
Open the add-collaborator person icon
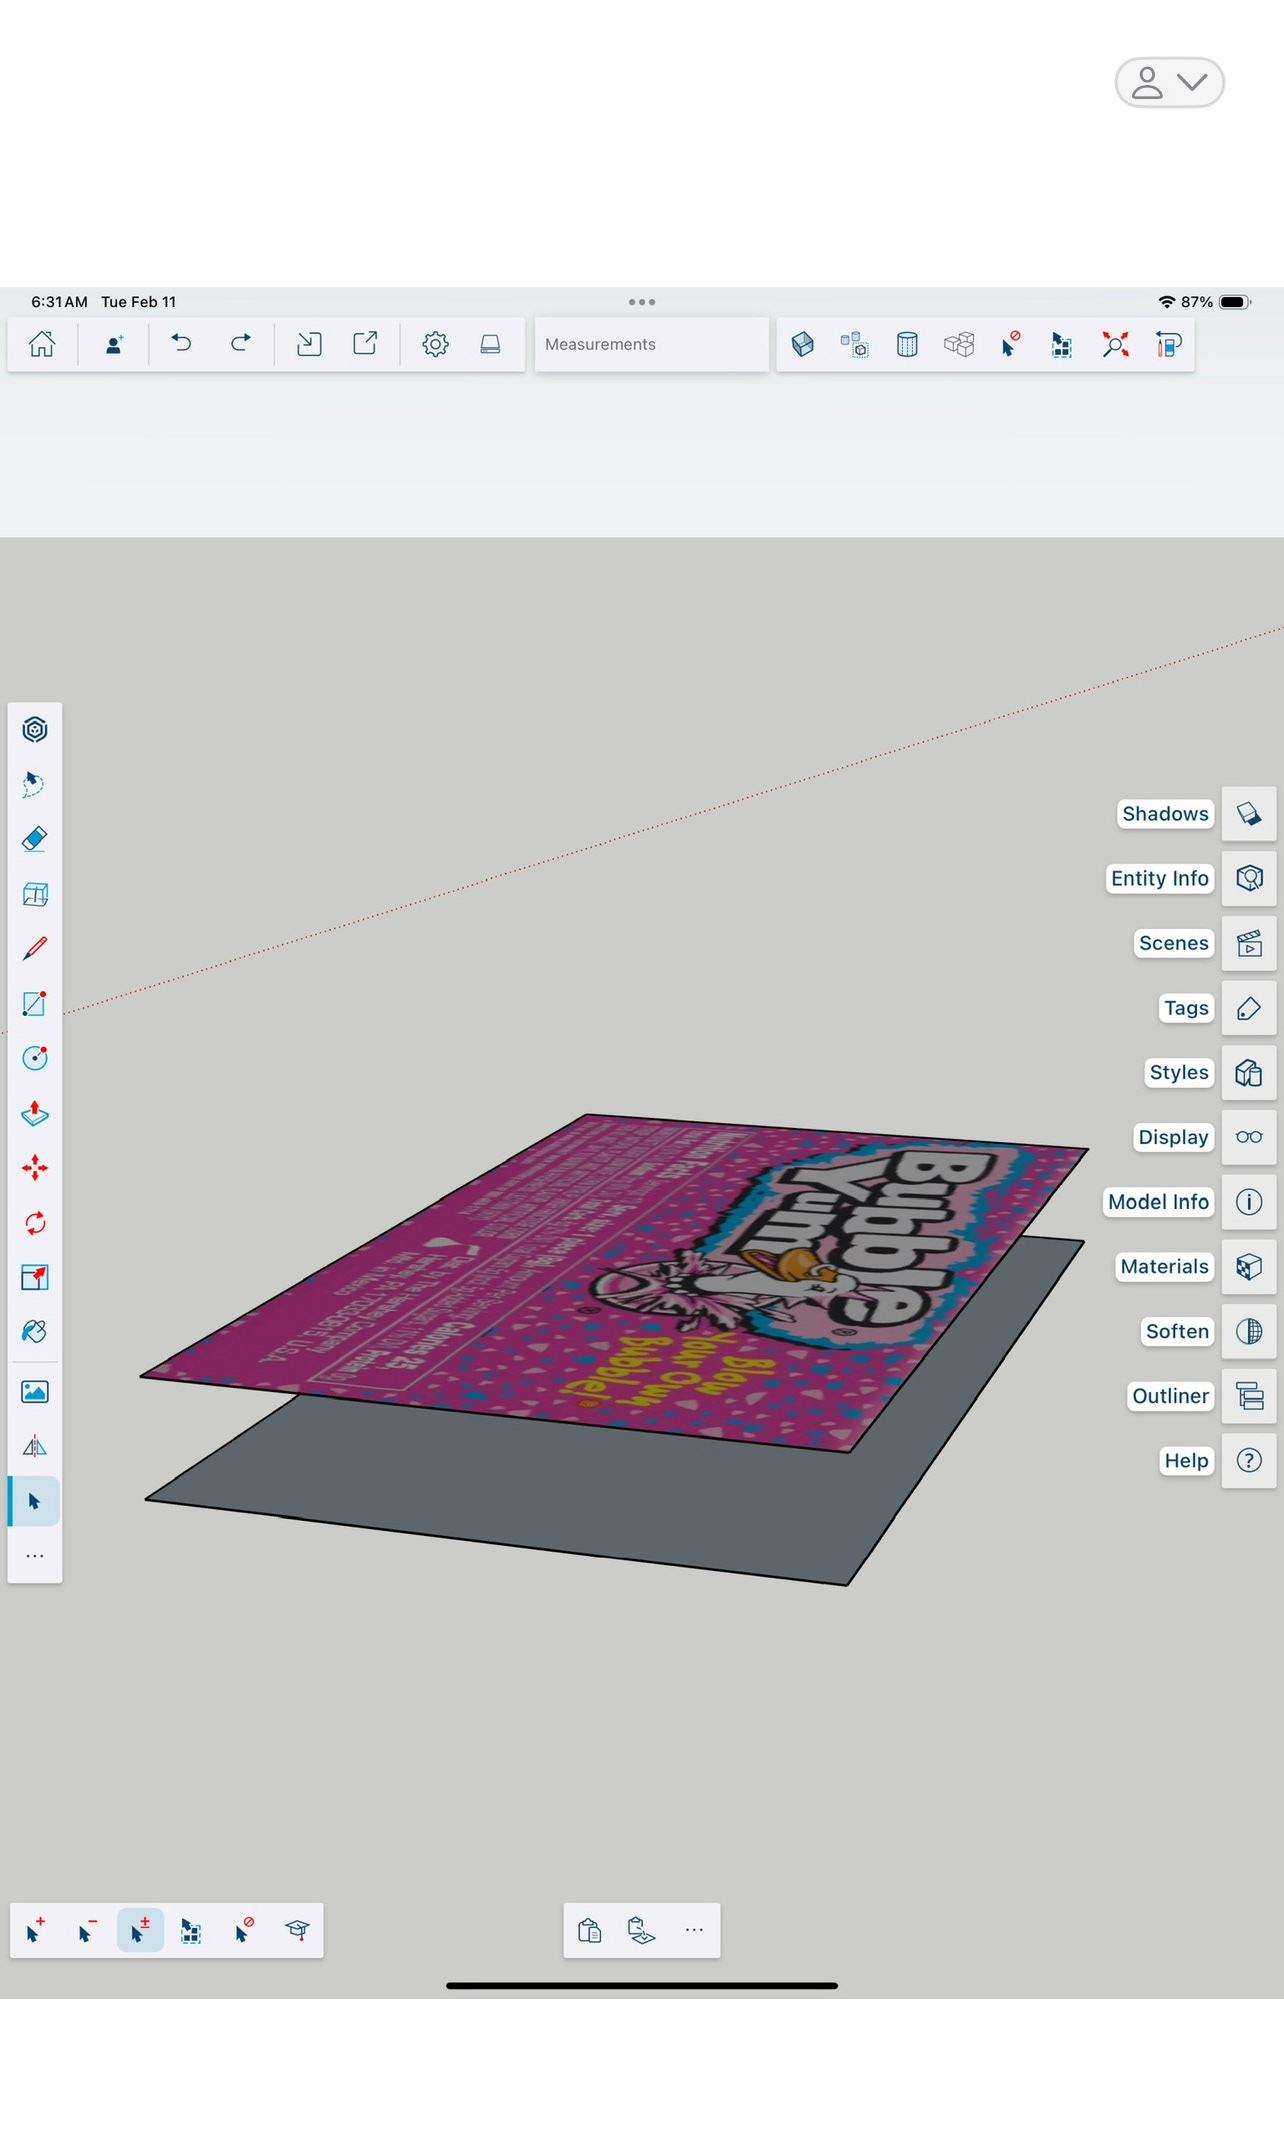click(114, 344)
